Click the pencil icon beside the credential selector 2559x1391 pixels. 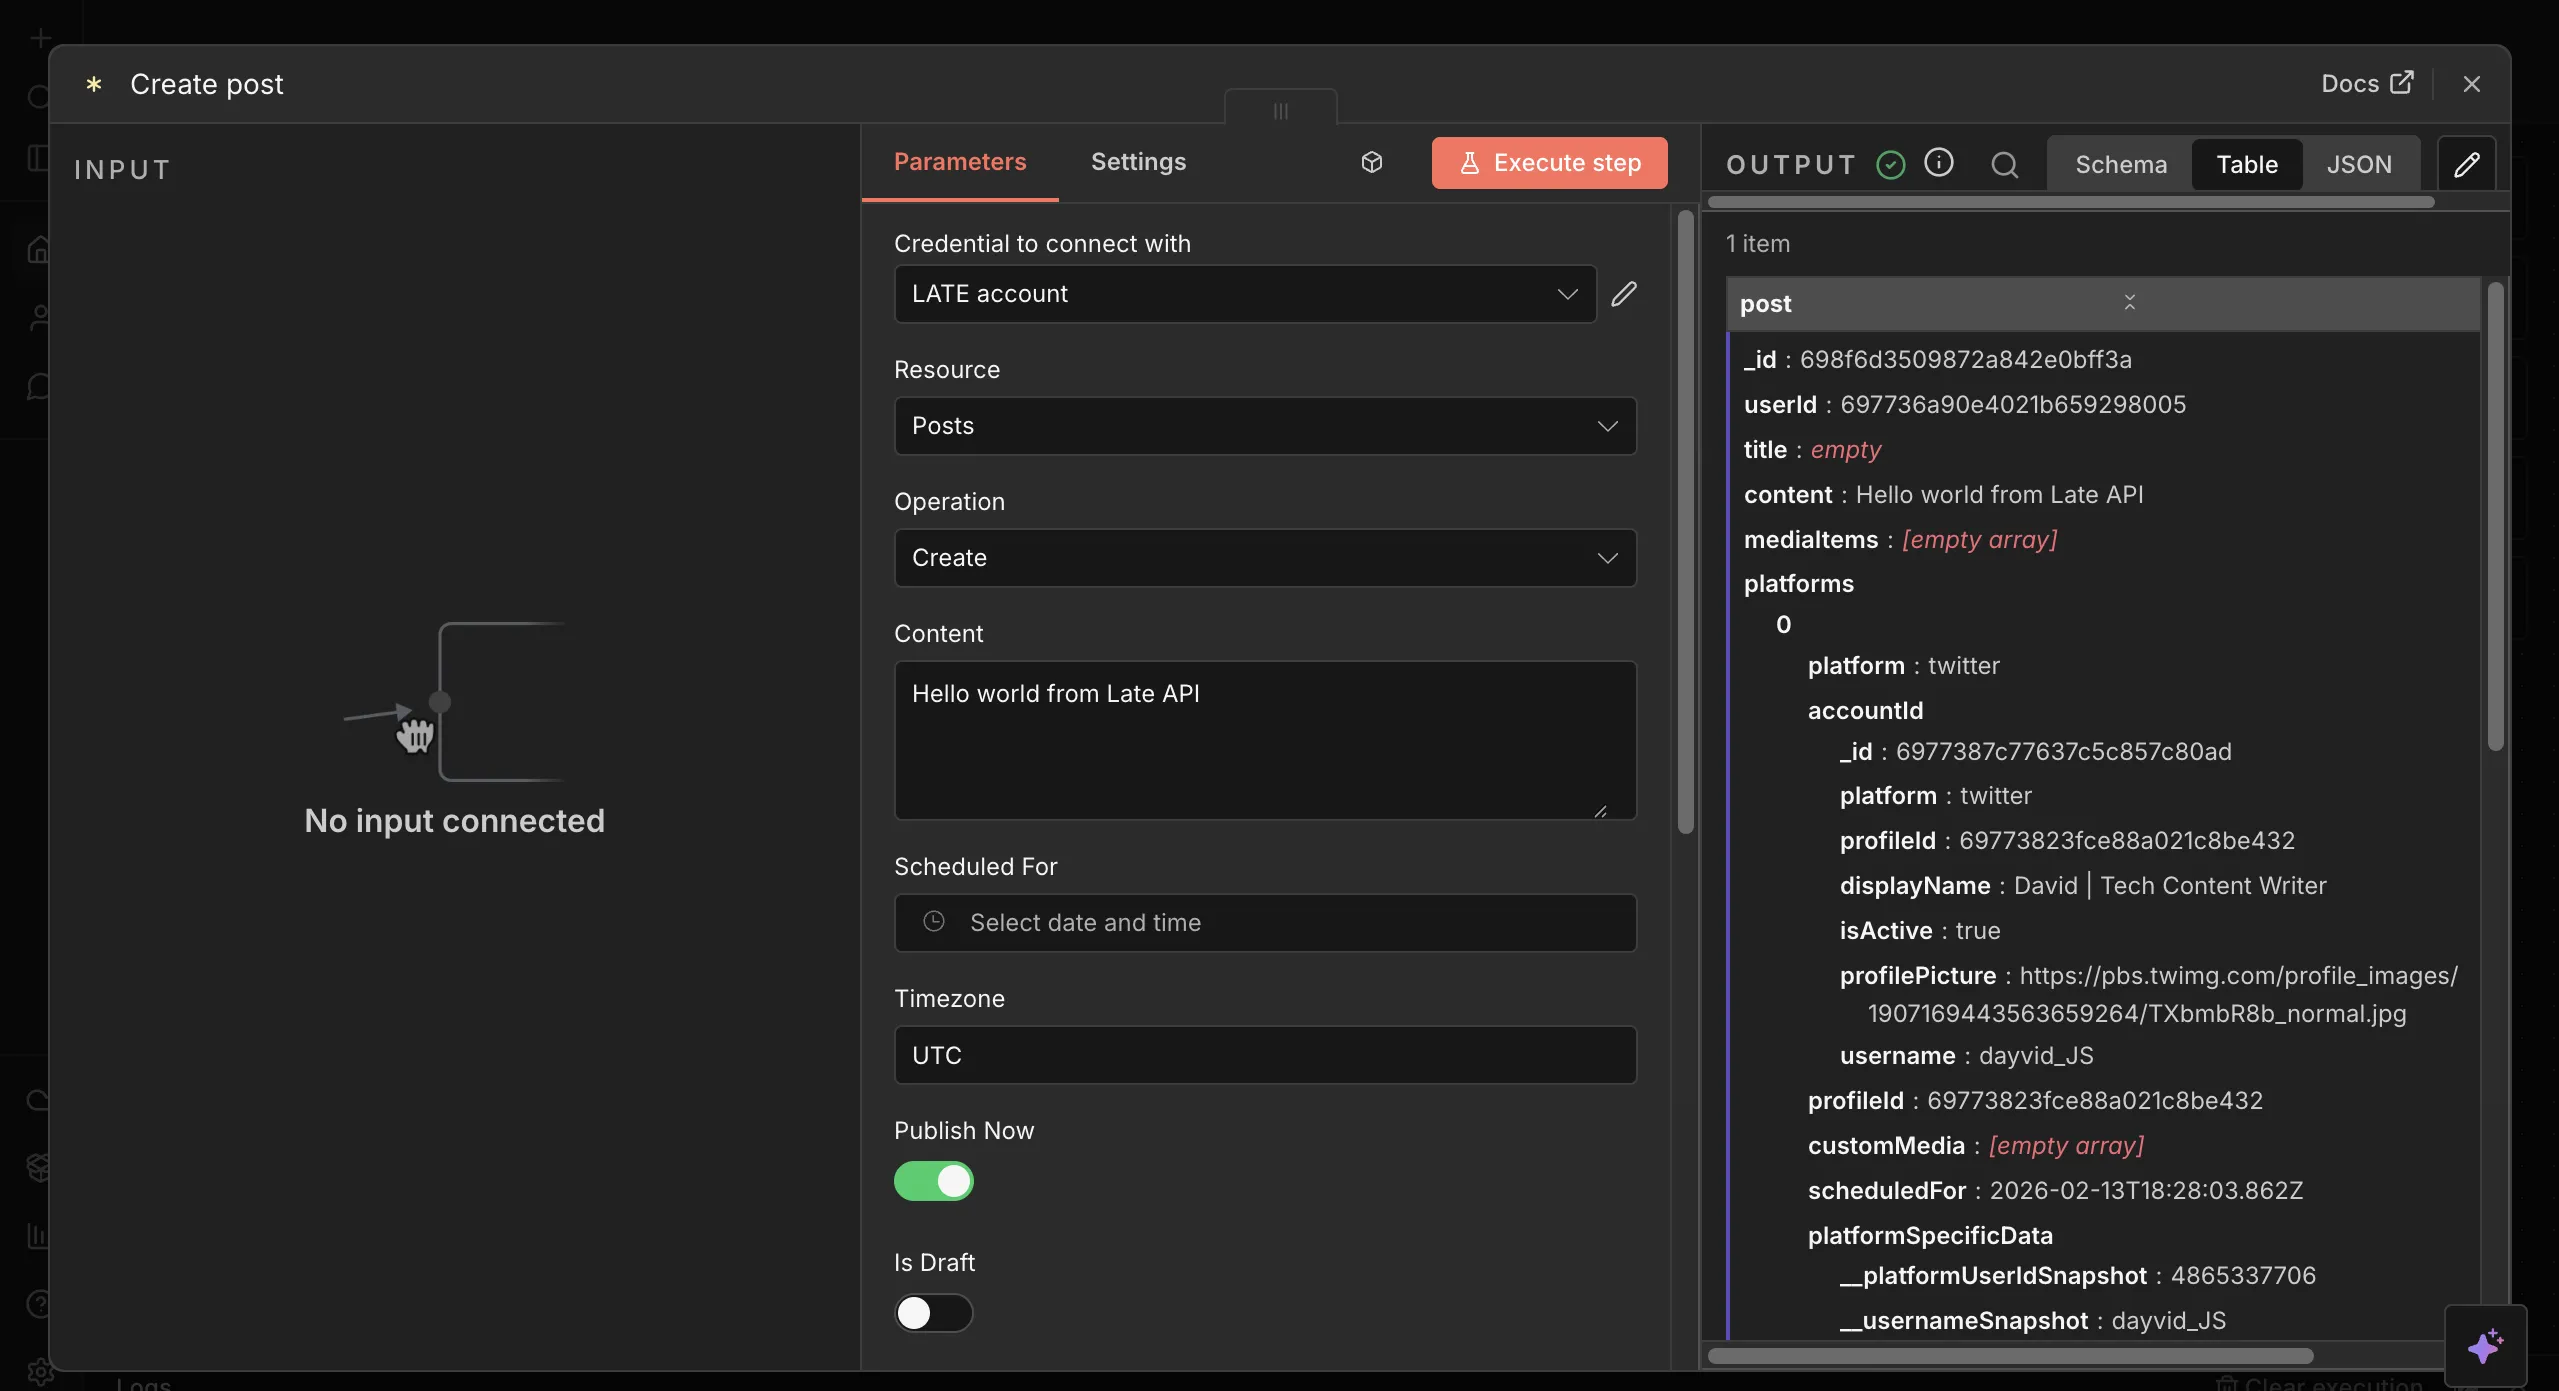pos(1623,293)
